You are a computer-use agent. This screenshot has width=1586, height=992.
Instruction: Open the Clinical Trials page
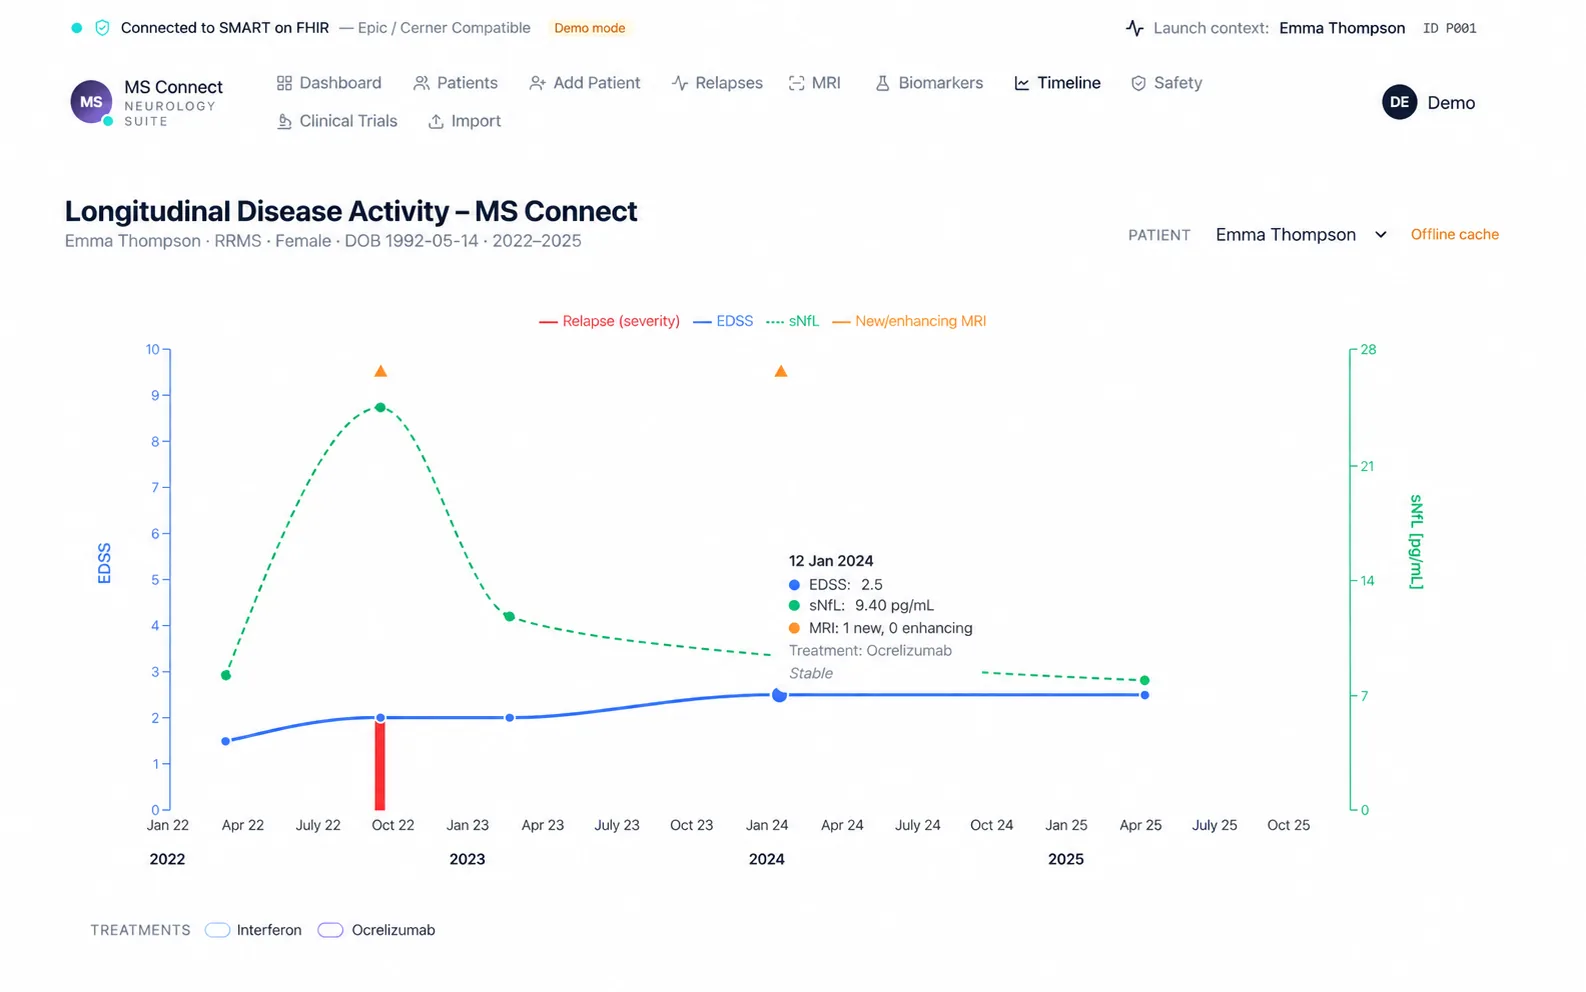pos(337,121)
